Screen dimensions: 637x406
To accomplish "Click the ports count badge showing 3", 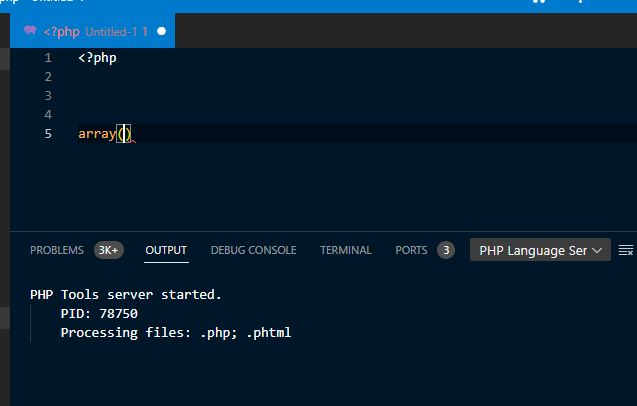I will (x=446, y=250).
